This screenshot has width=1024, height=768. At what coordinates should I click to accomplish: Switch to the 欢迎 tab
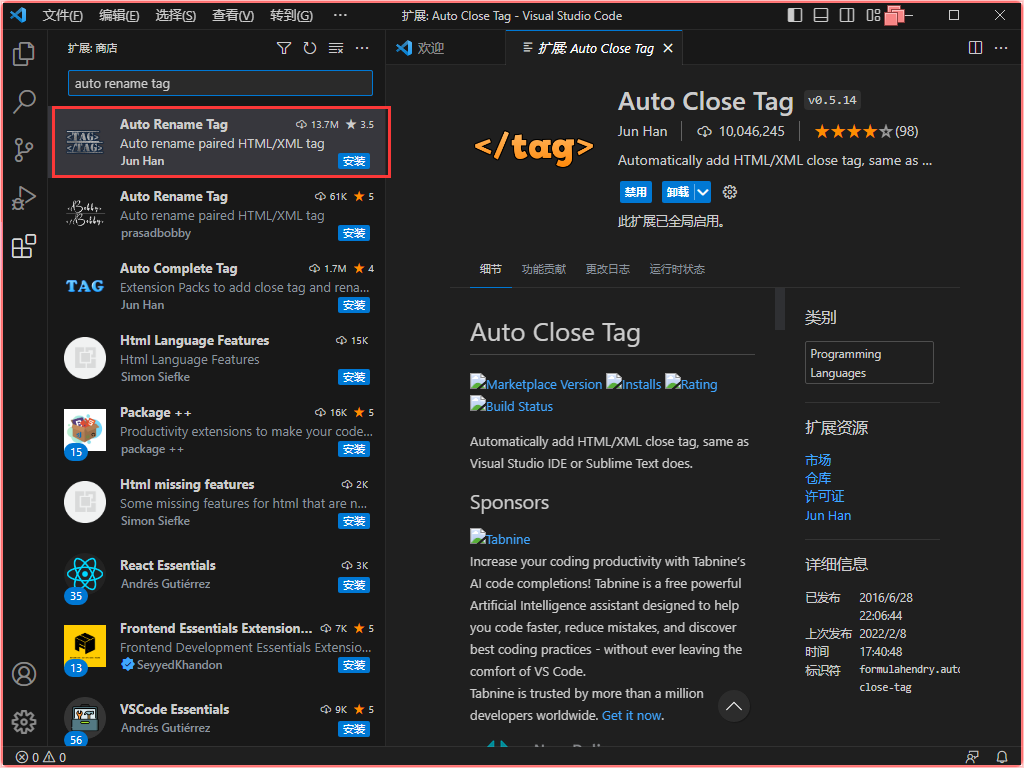[x=445, y=48]
